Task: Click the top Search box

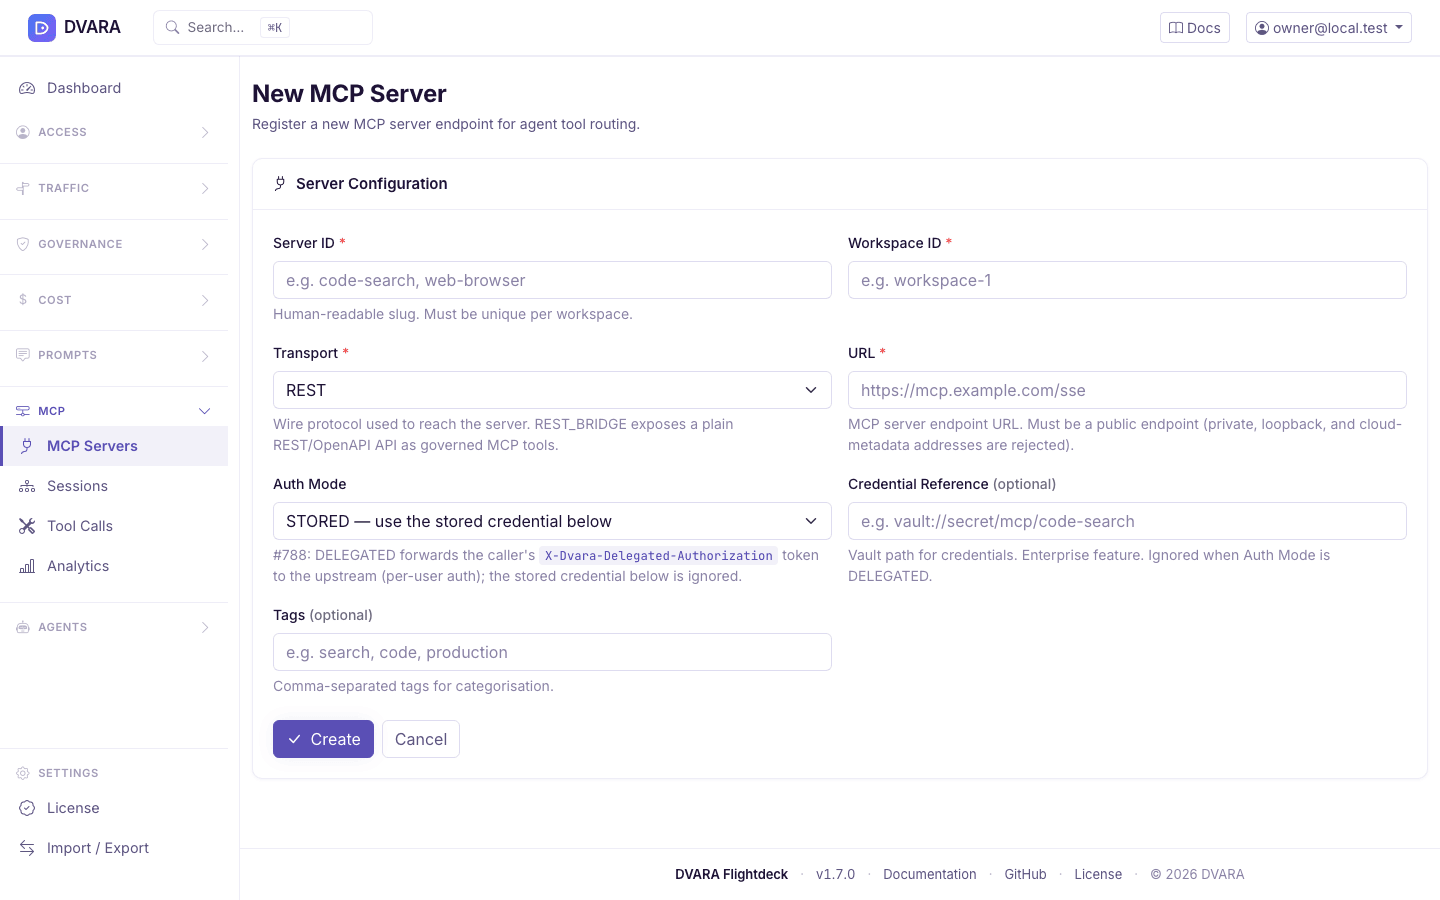Action: [x=263, y=28]
